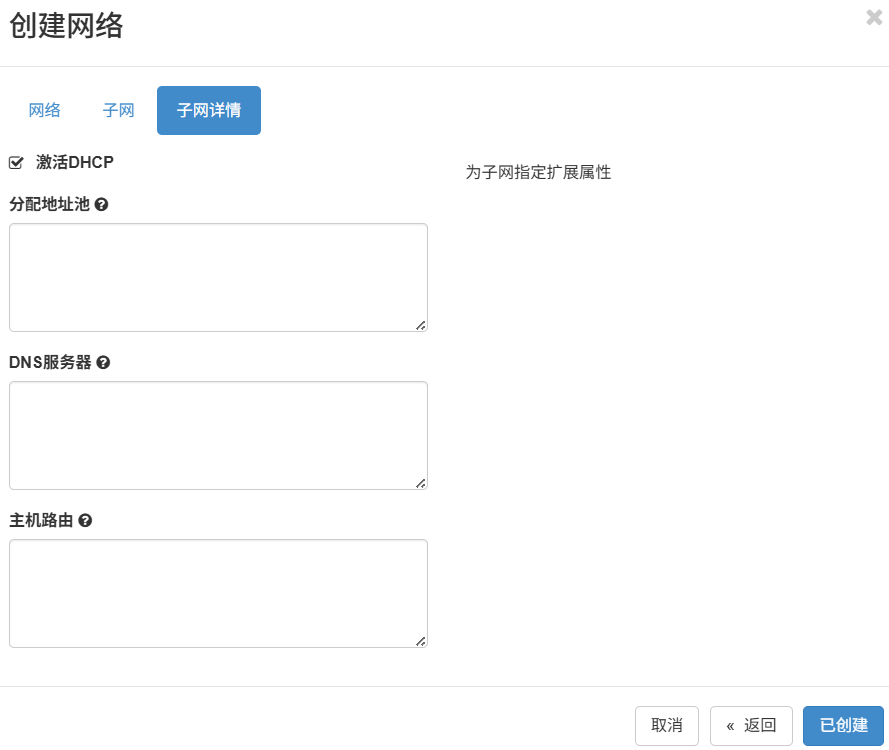Grab the 分配地址池 textarea resize handle
This screenshot has height=750, width=889.
421,325
